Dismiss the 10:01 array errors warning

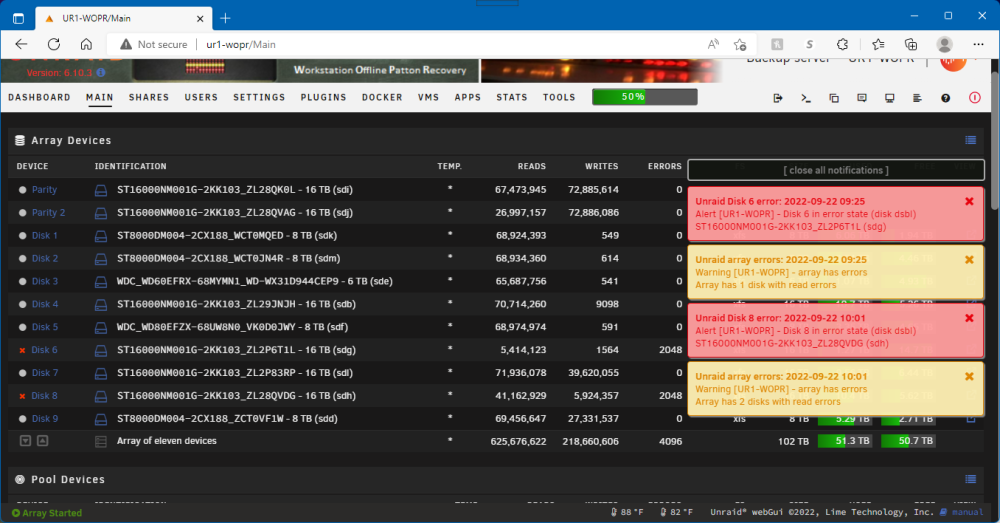tap(969, 376)
